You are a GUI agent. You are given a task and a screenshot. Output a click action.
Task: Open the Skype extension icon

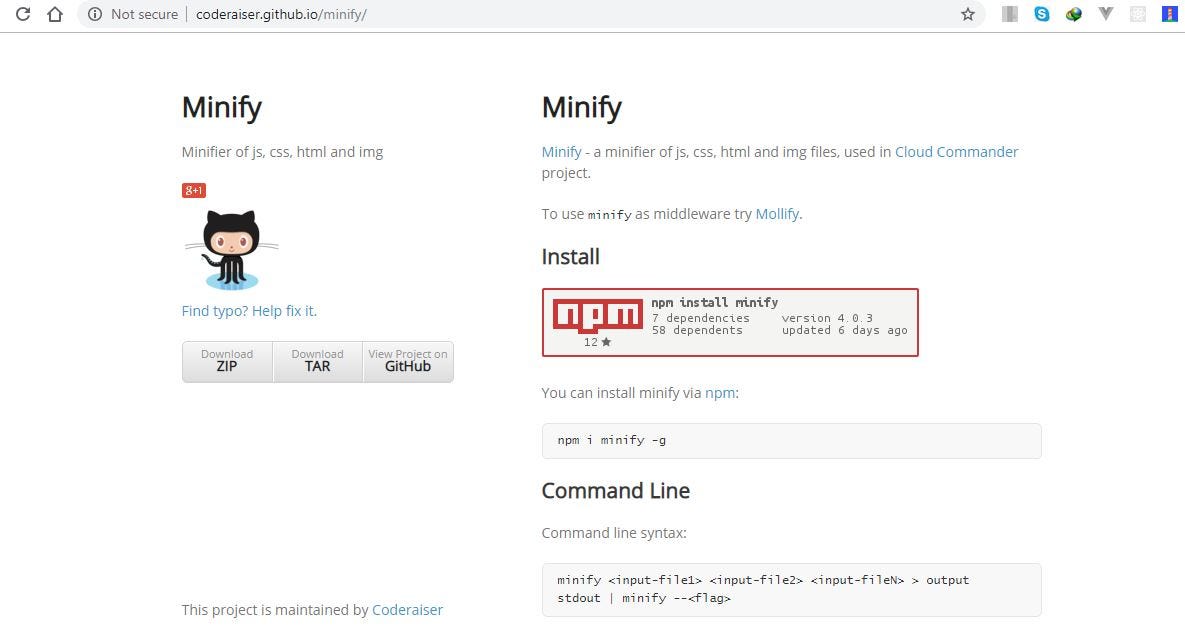point(1041,14)
